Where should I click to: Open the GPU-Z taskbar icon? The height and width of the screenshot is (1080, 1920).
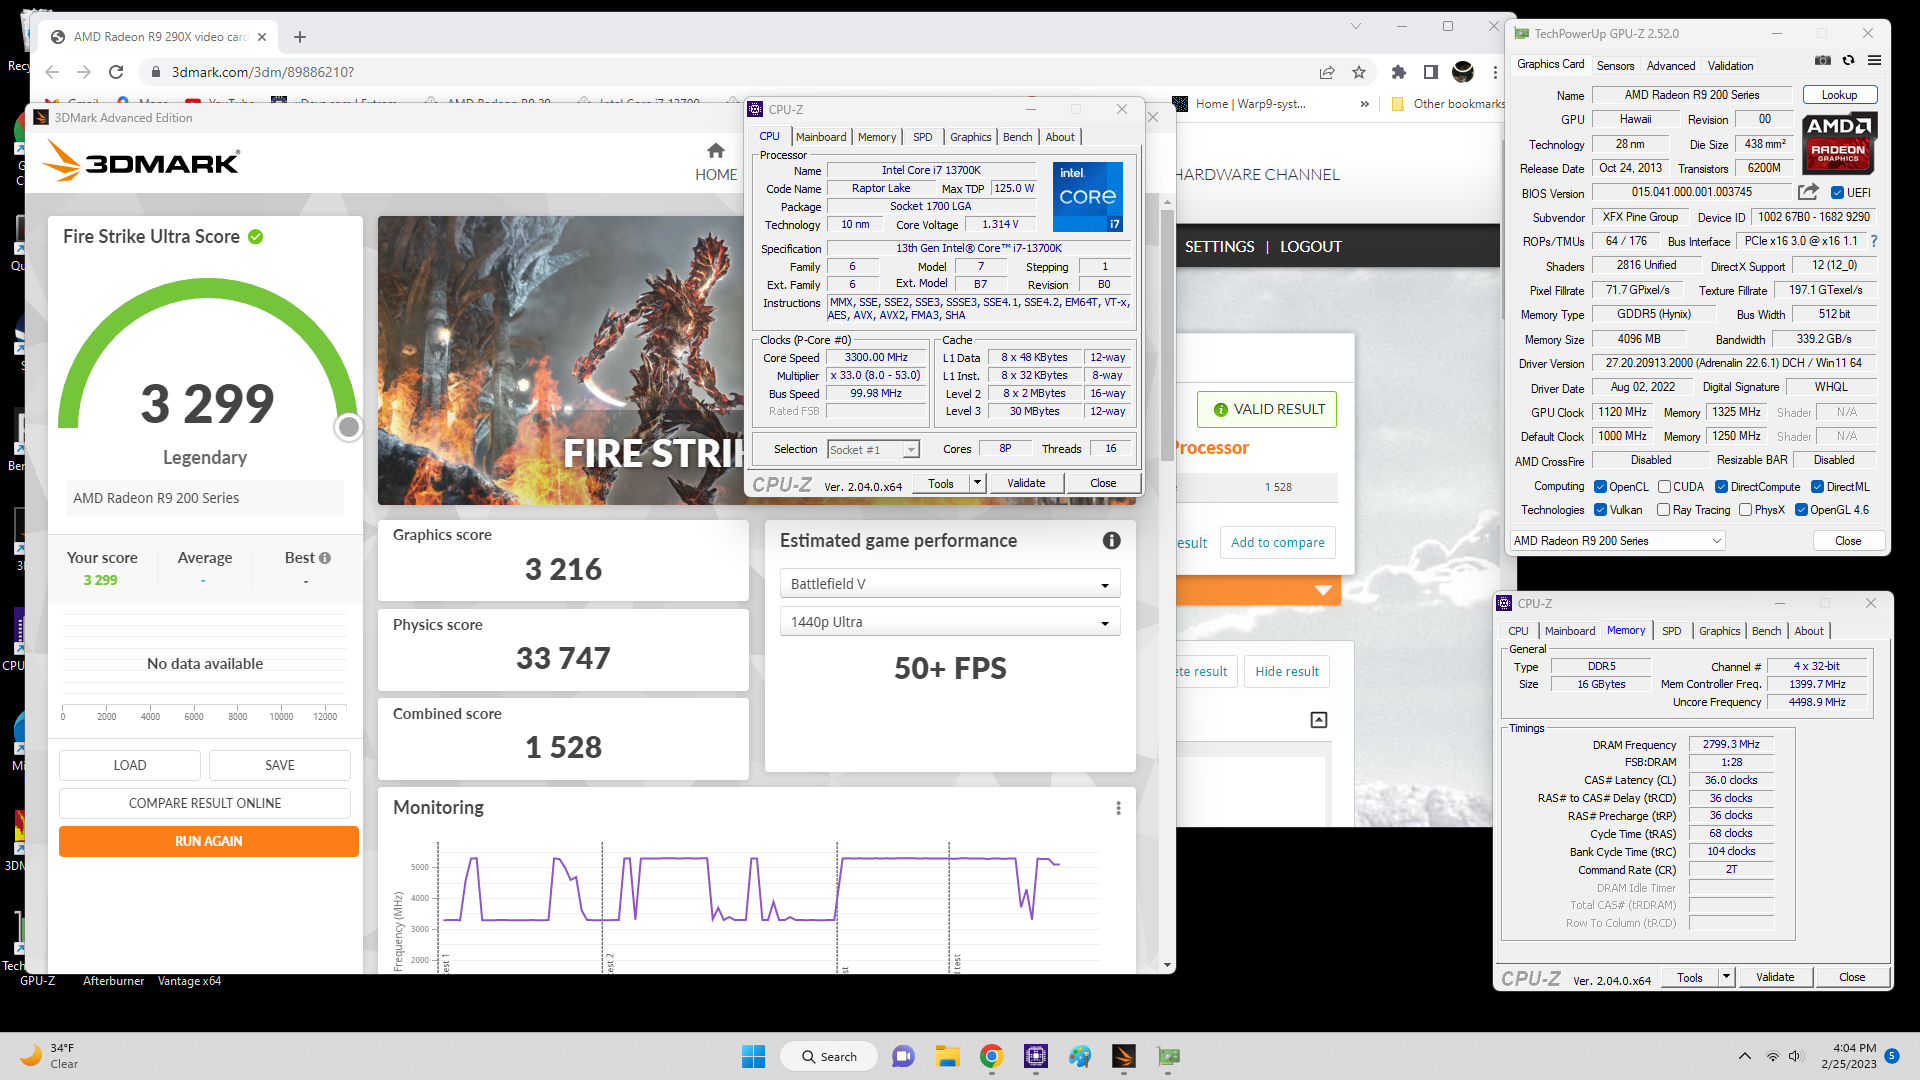1168,1056
